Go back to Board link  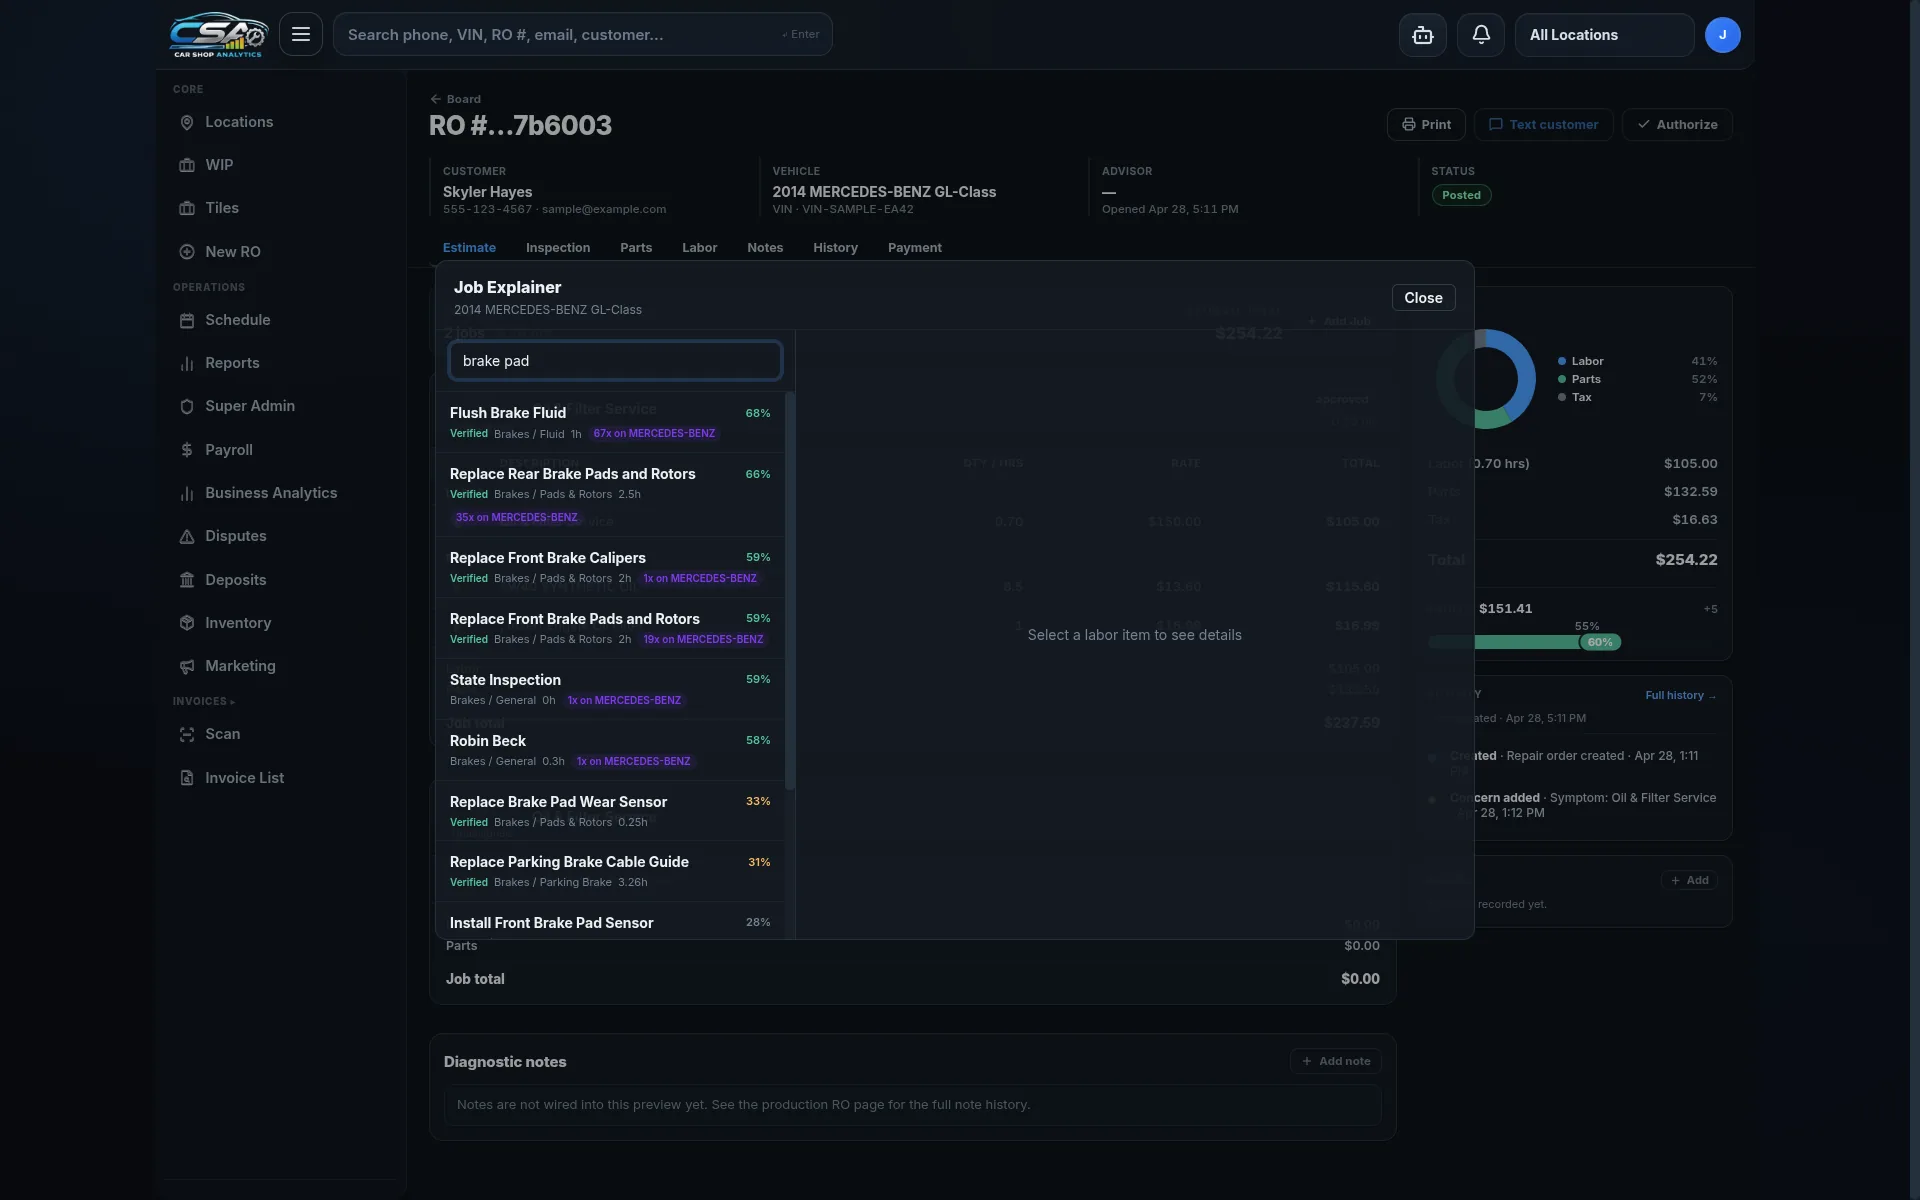[455, 99]
